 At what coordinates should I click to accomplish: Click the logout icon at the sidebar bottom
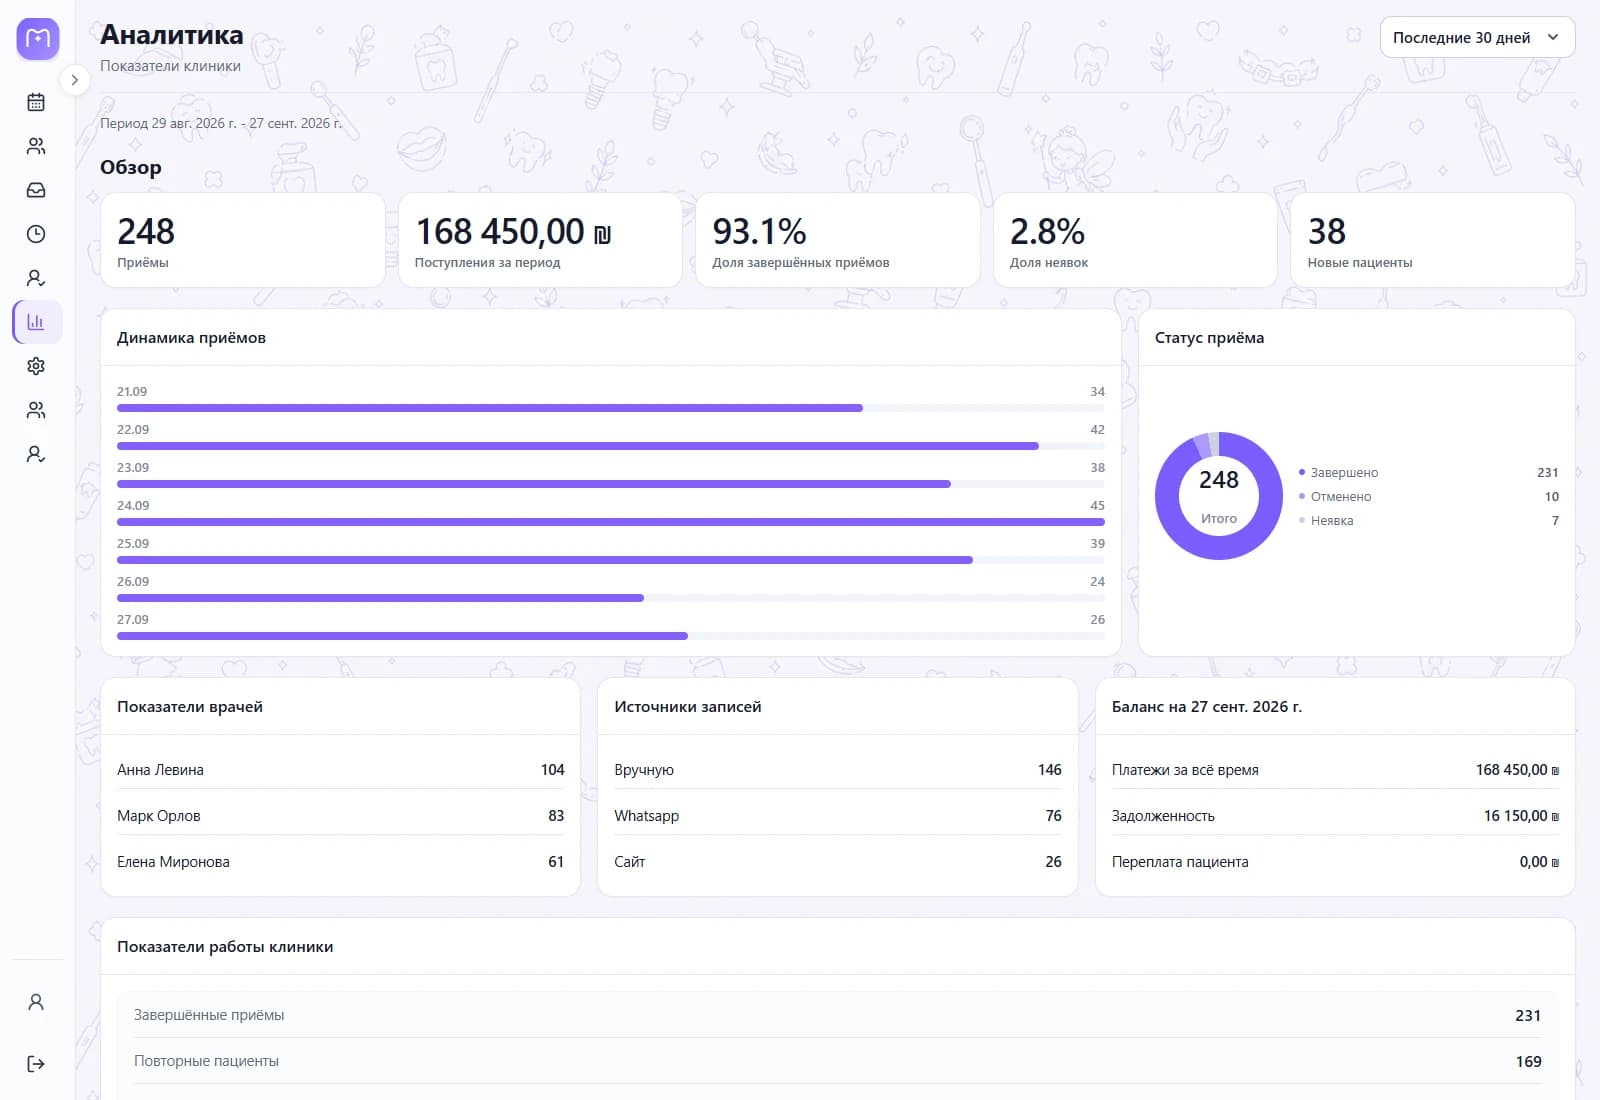click(36, 1064)
